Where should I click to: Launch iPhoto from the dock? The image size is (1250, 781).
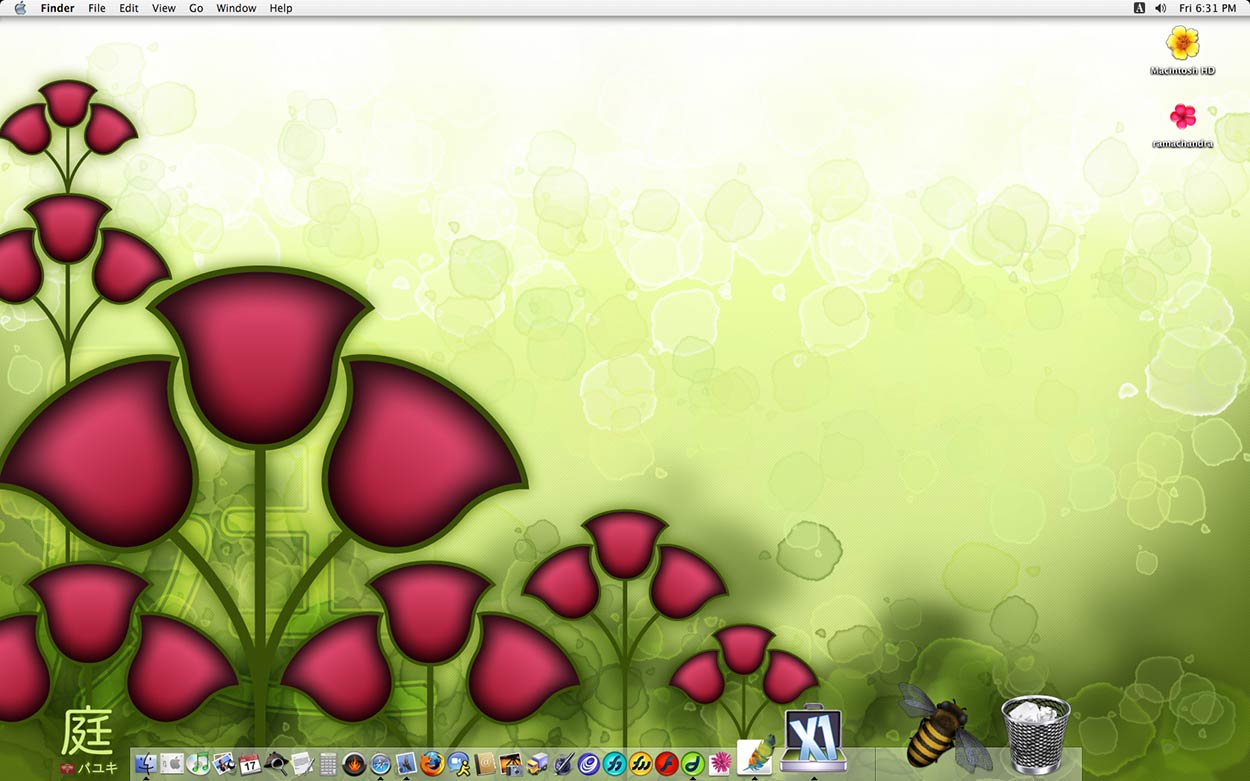(224, 764)
